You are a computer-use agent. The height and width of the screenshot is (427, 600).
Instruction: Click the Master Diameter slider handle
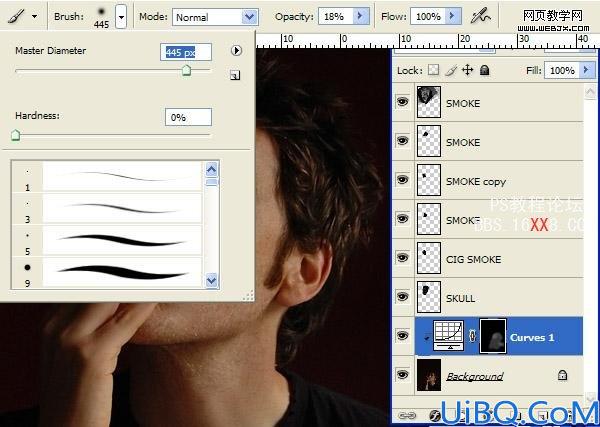(x=186, y=70)
